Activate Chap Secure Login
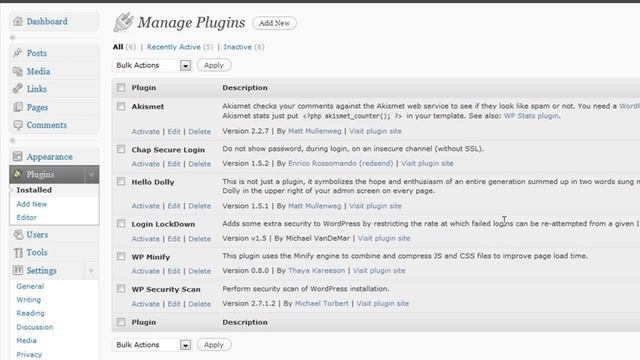Image resolution: width=640 pixels, height=360 pixels. pyautogui.click(x=145, y=164)
